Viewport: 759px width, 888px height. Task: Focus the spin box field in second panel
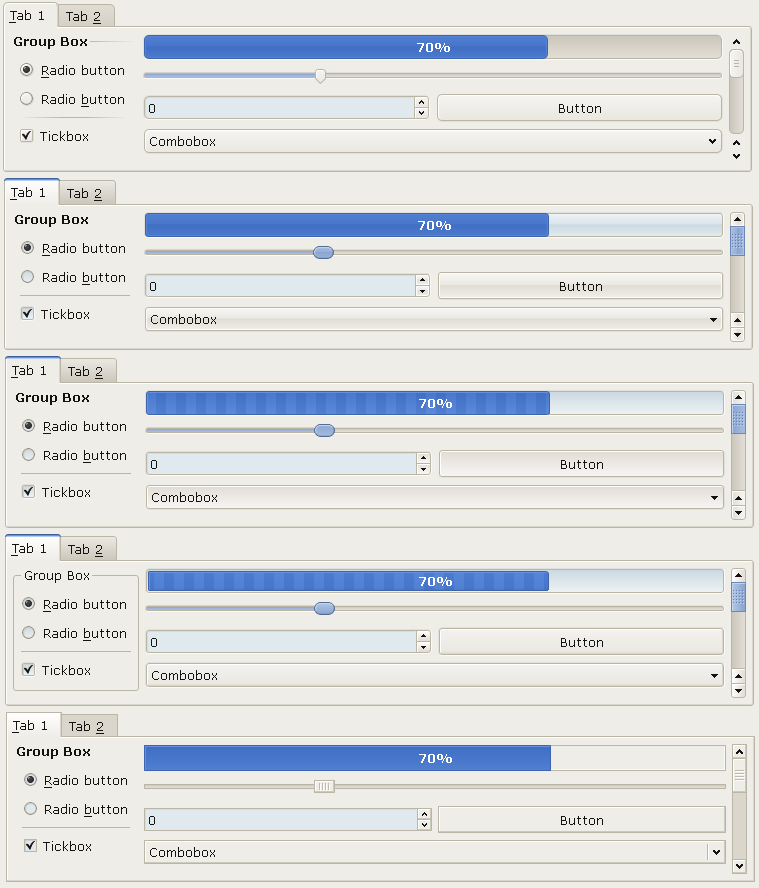click(281, 285)
